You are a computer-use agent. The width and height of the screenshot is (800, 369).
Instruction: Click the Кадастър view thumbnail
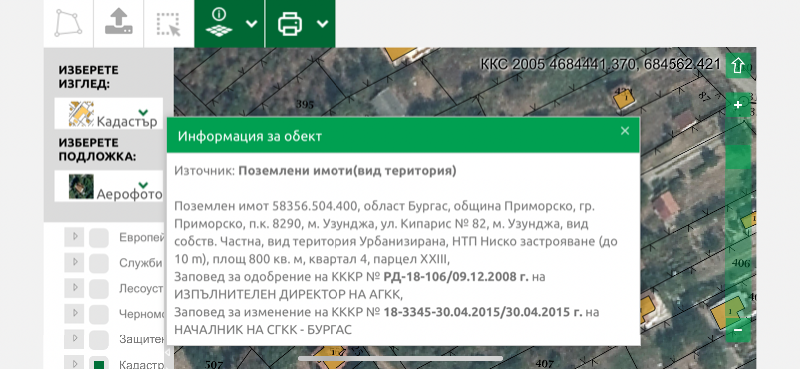pos(81,113)
